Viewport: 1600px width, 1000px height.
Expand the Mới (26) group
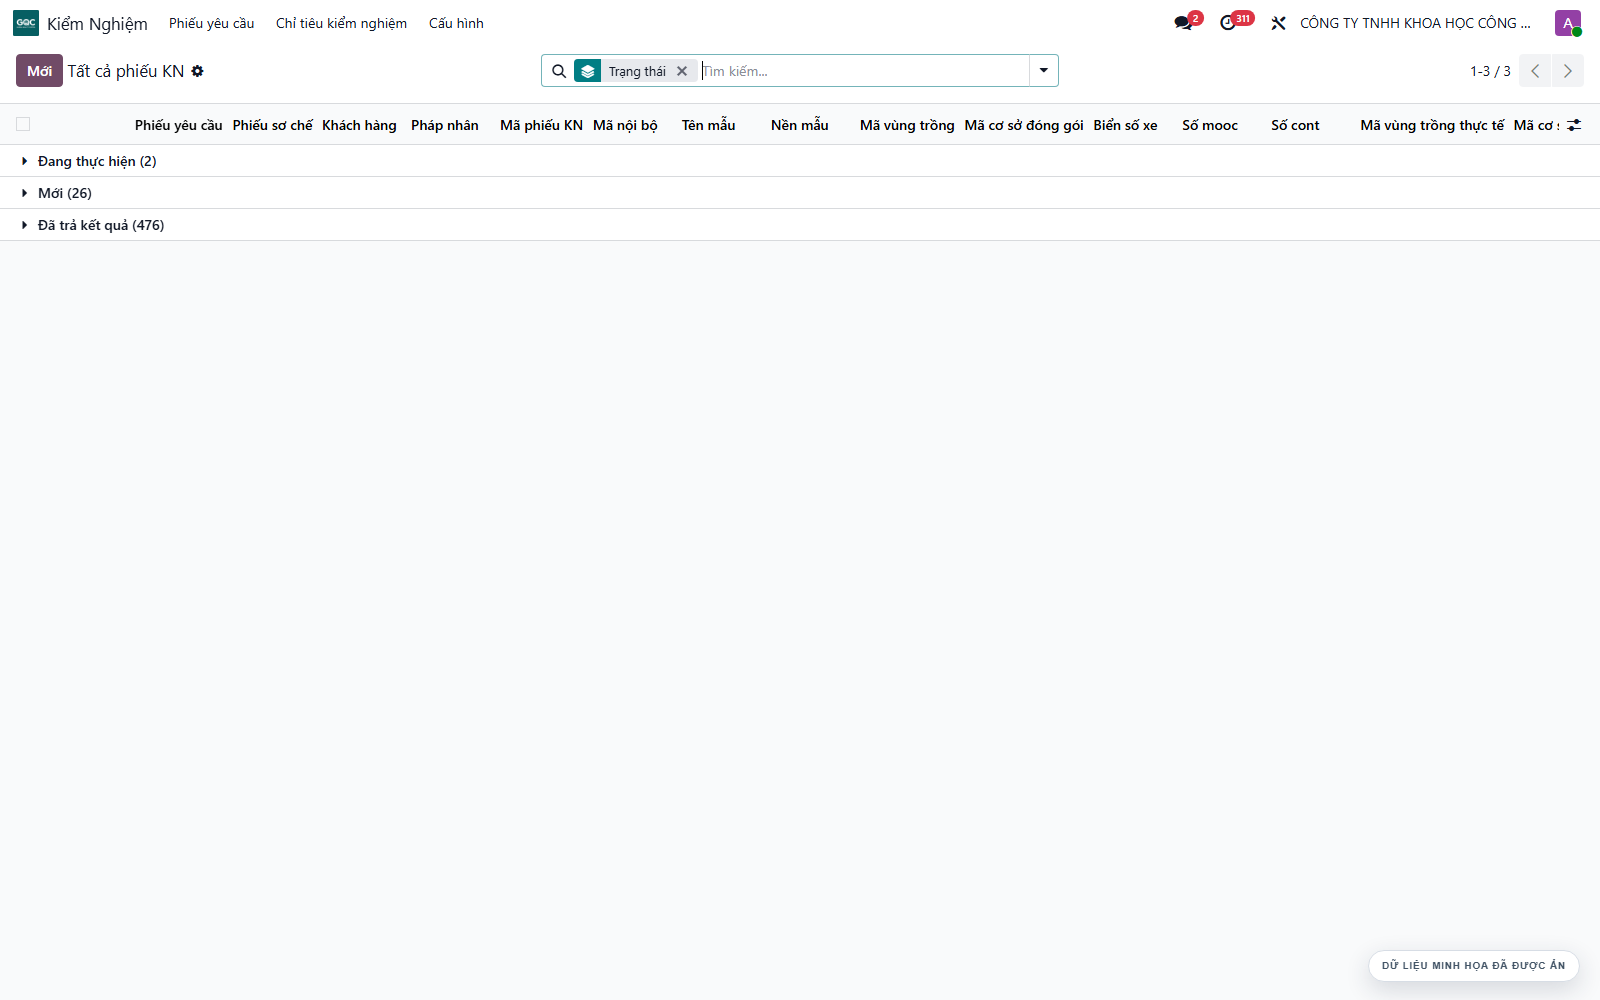click(800, 193)
